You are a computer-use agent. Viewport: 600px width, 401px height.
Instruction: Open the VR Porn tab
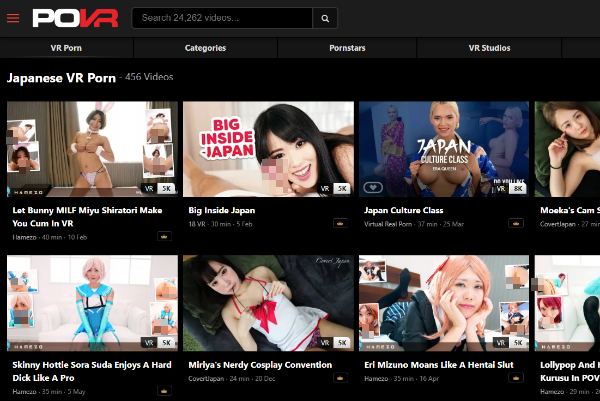point(66,48)
